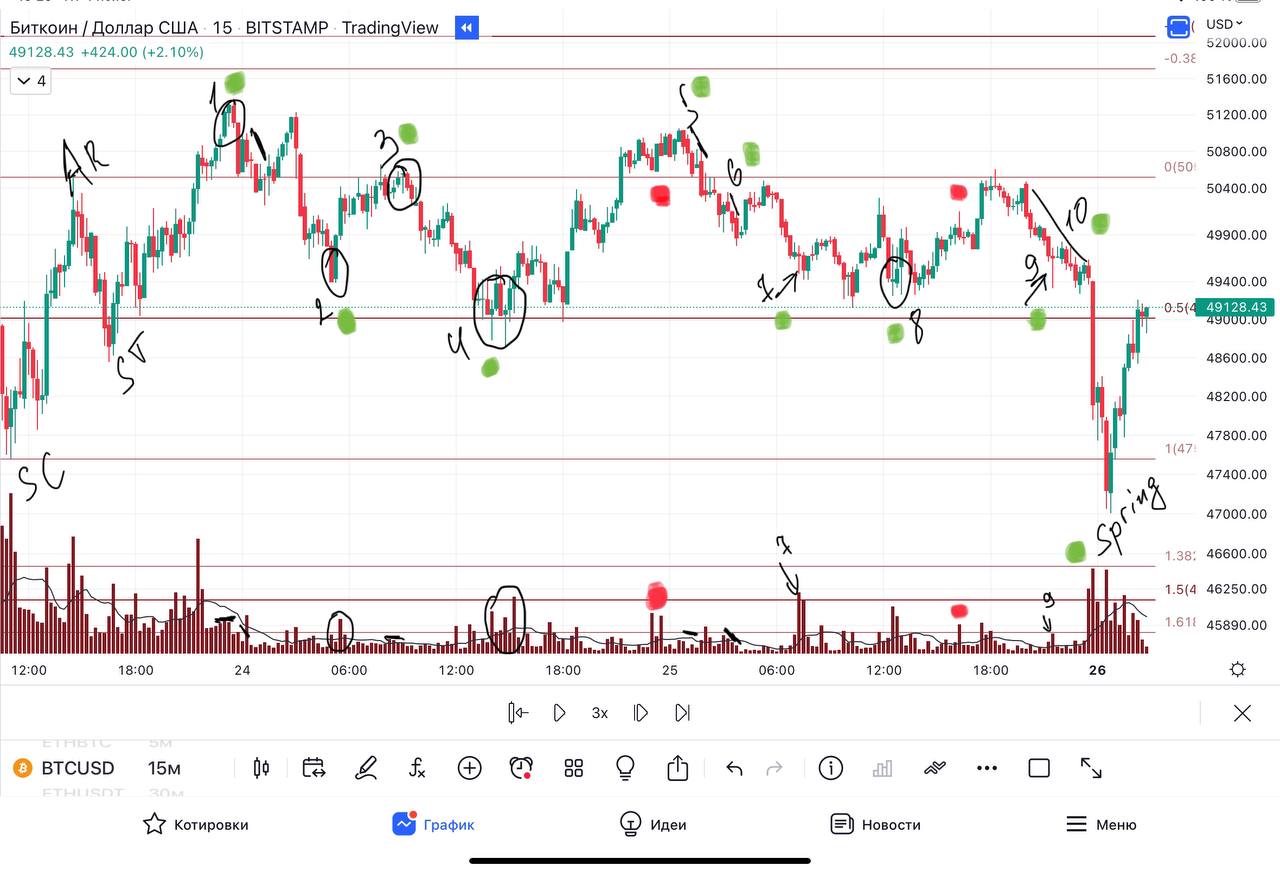Toggle the chart settings gear icon
This screenshot has width=1280, height=872.
click(x=1237, y=669)
